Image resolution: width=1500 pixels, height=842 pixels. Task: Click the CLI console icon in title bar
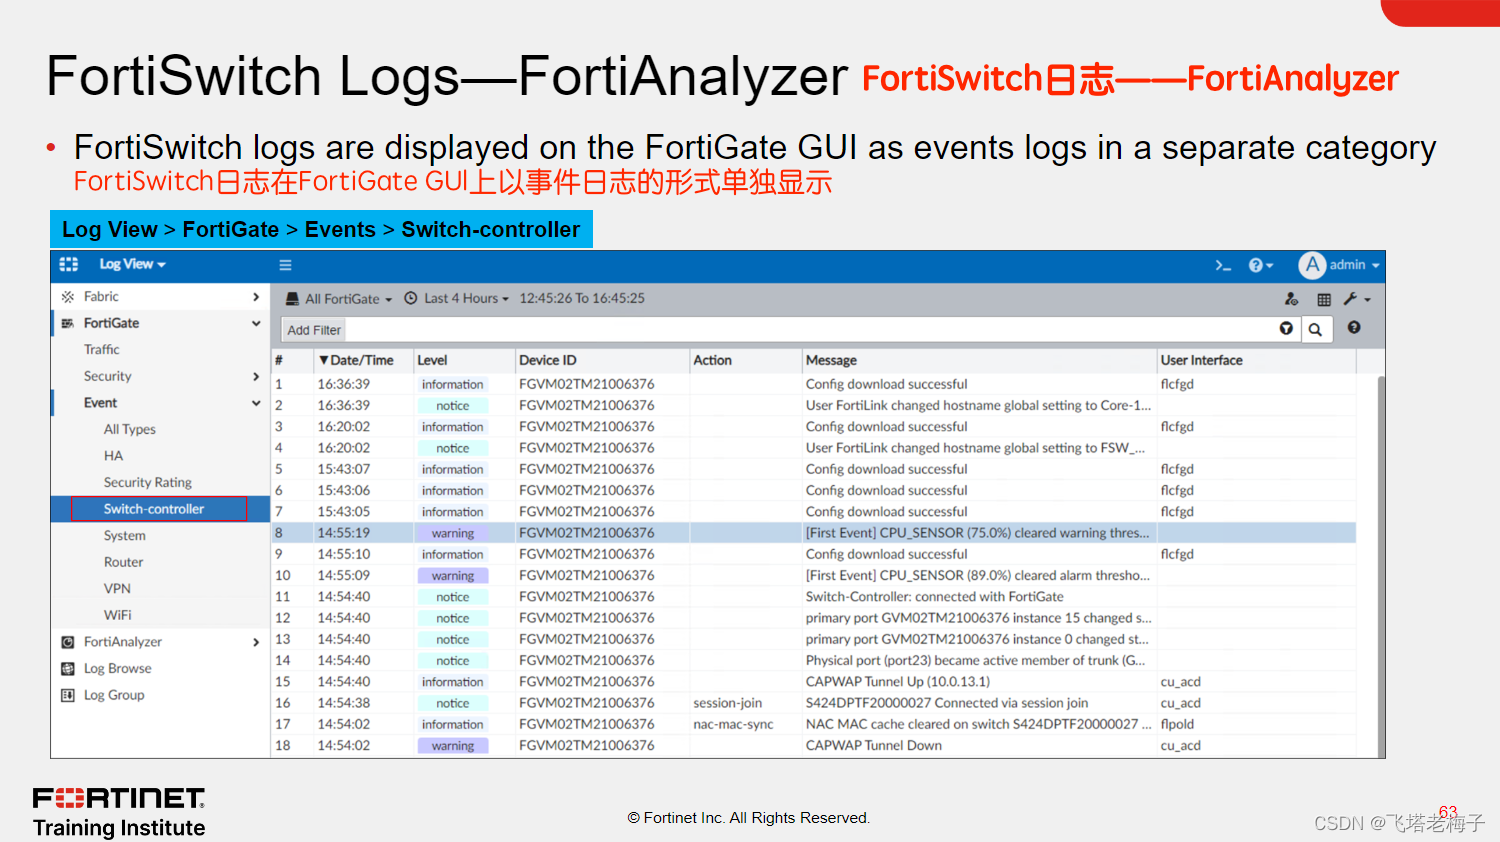pyautogui.click(x=1224, y=265)
